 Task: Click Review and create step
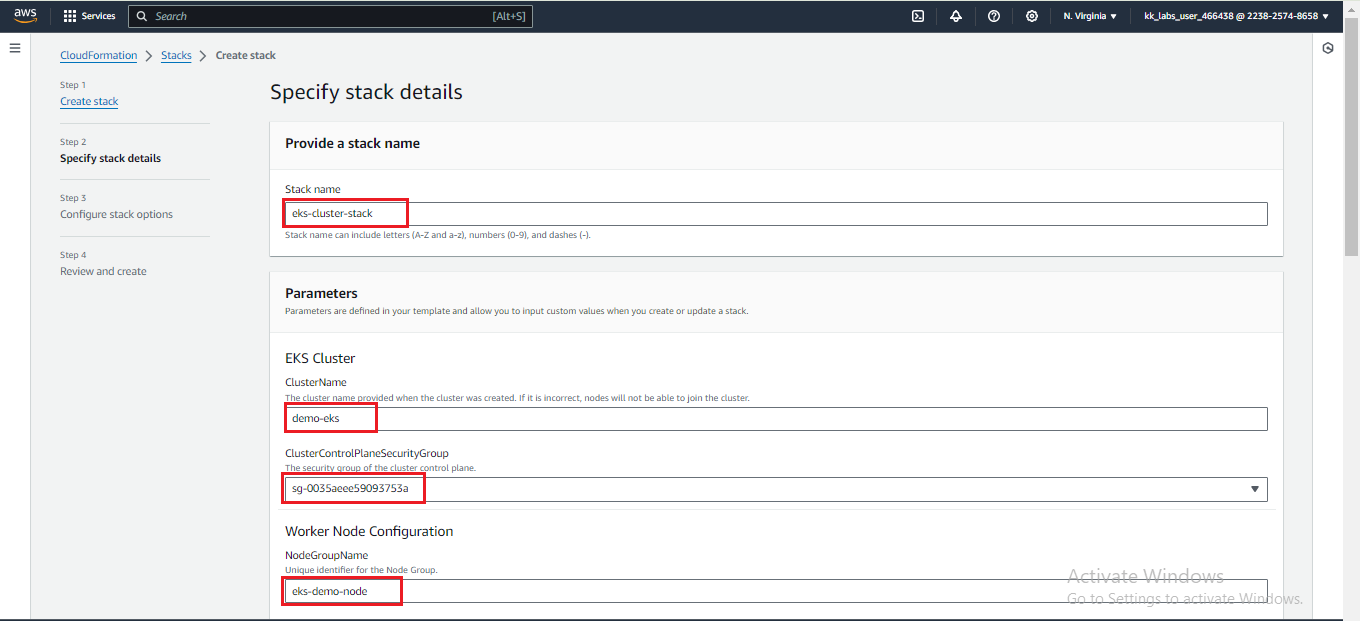103,271
